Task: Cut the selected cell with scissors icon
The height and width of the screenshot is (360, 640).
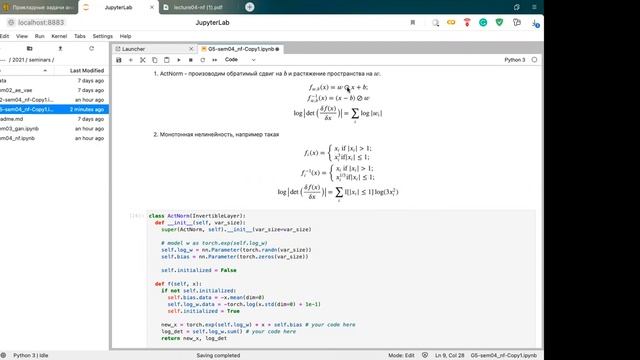Action: click(x=143, y=60)
